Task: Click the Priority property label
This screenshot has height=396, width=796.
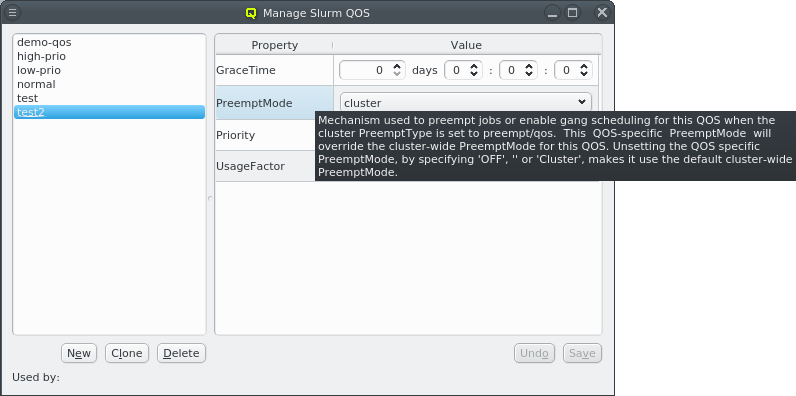Action: [236, 135]
